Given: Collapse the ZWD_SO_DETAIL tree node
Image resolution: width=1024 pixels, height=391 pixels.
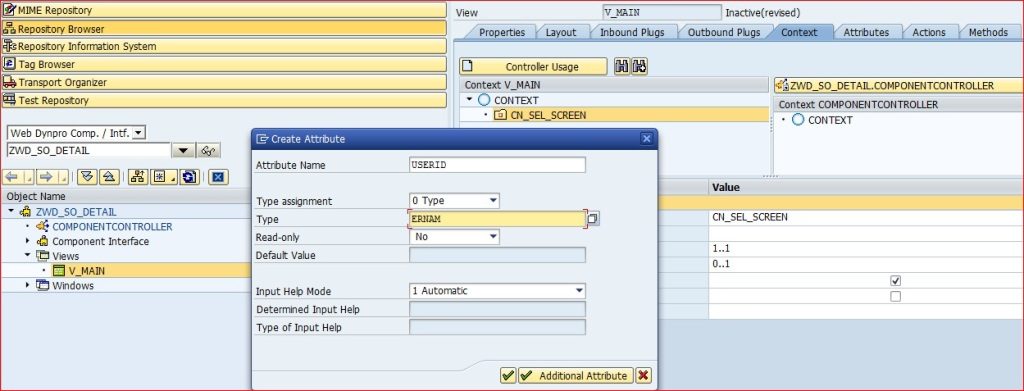Looking at the screenshot, I should 12,211.
